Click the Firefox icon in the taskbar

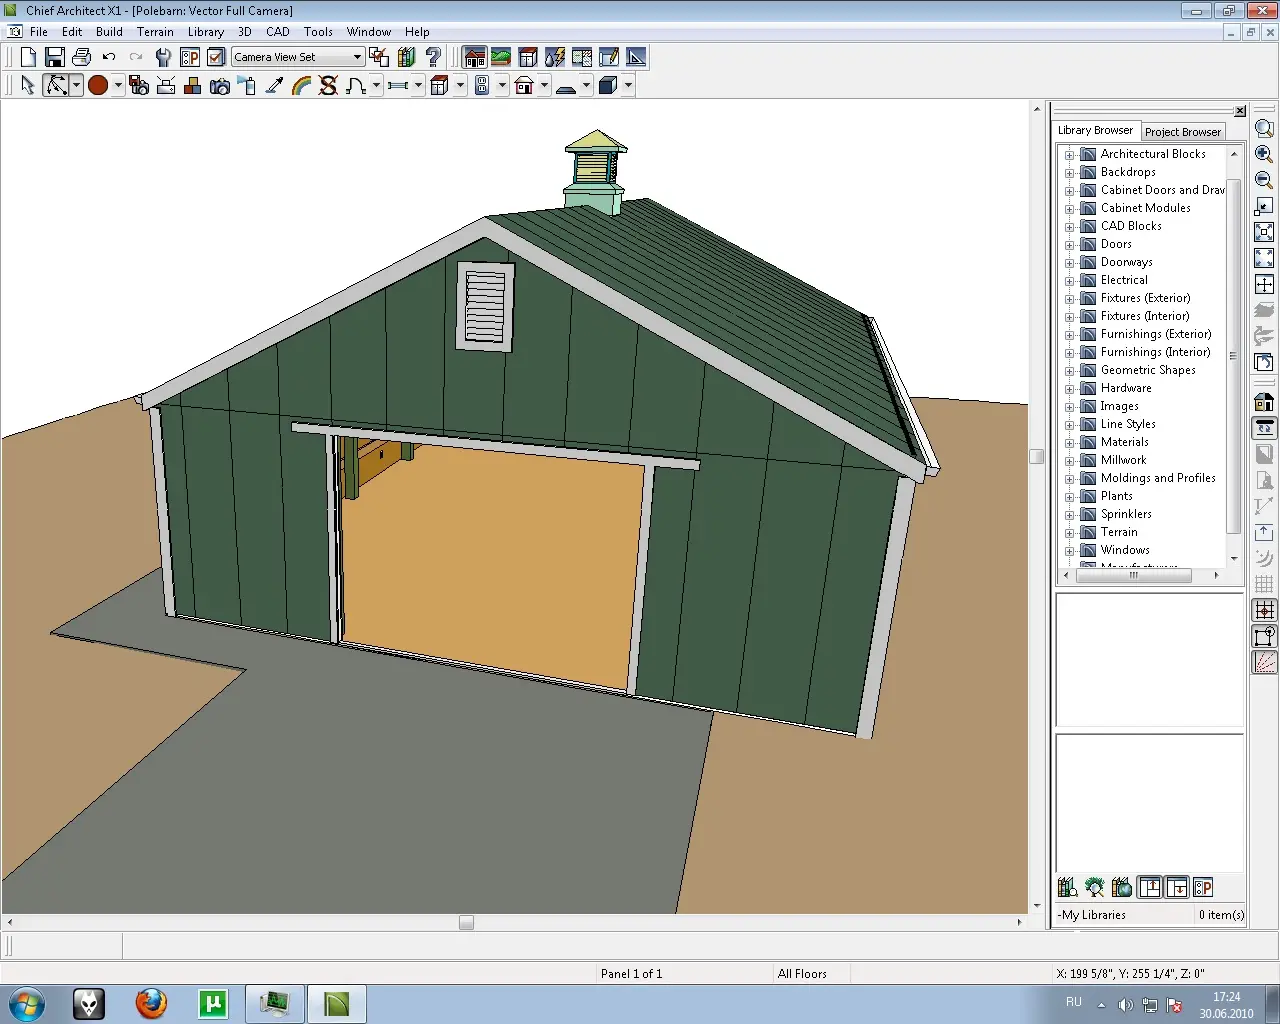click(151, 1003)
